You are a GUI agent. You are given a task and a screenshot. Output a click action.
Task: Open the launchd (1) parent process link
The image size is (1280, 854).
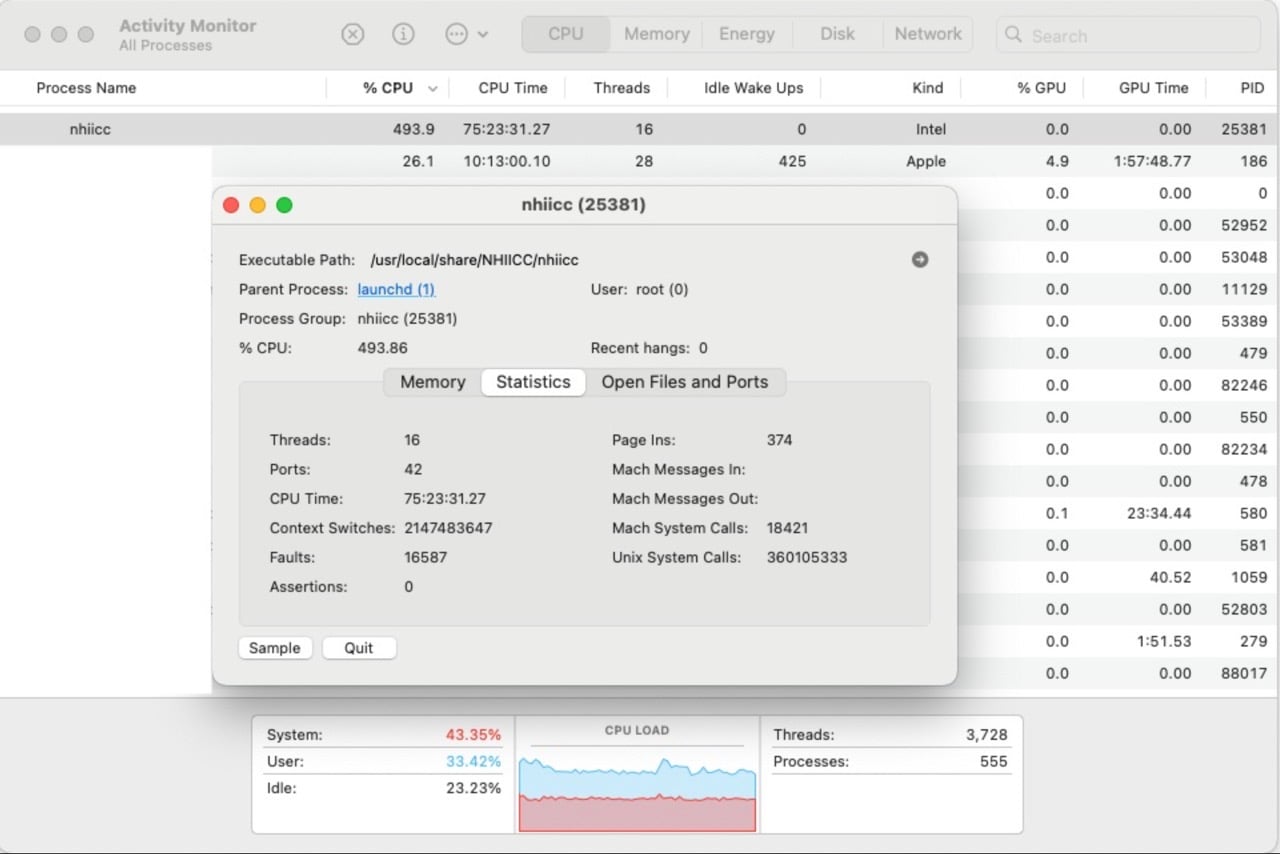pyautogui.click(x=396, y=290)
